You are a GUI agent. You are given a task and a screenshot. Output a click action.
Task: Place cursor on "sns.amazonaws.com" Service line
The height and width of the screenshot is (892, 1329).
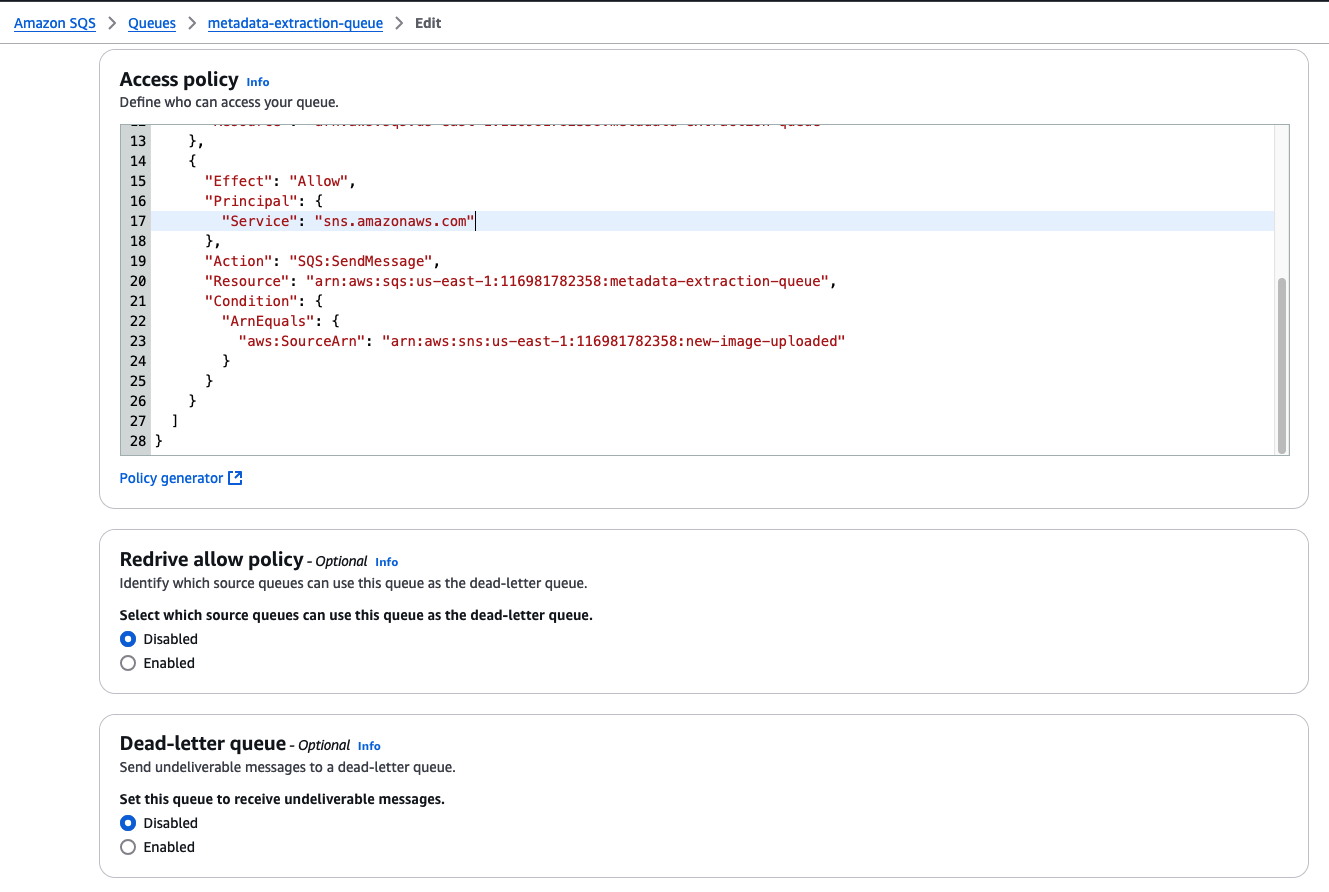pyautogui.click(x=712, y=221)
